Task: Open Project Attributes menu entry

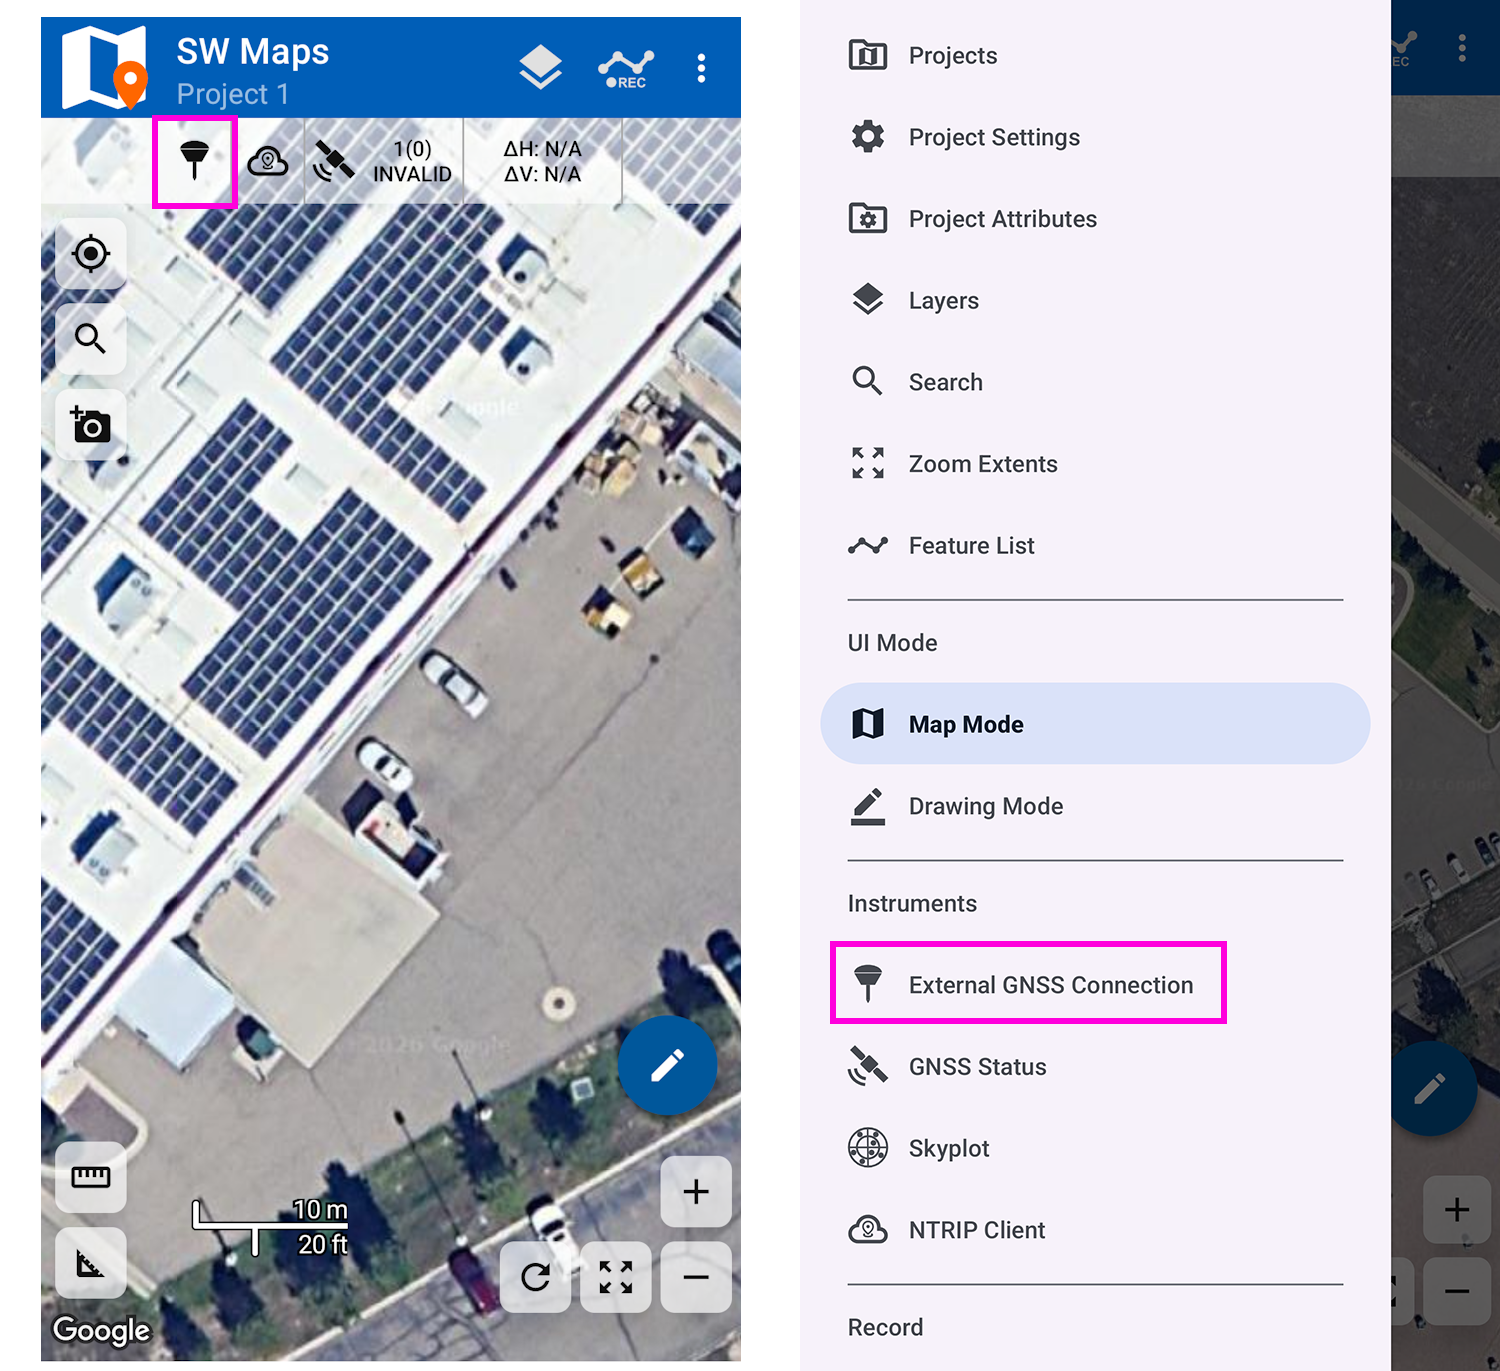Action: tap(1095, 219)
